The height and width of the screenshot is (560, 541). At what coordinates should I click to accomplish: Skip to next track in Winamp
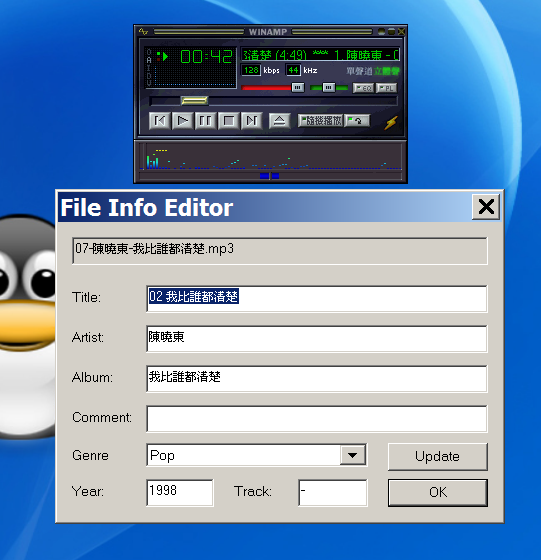coord(252,121)
